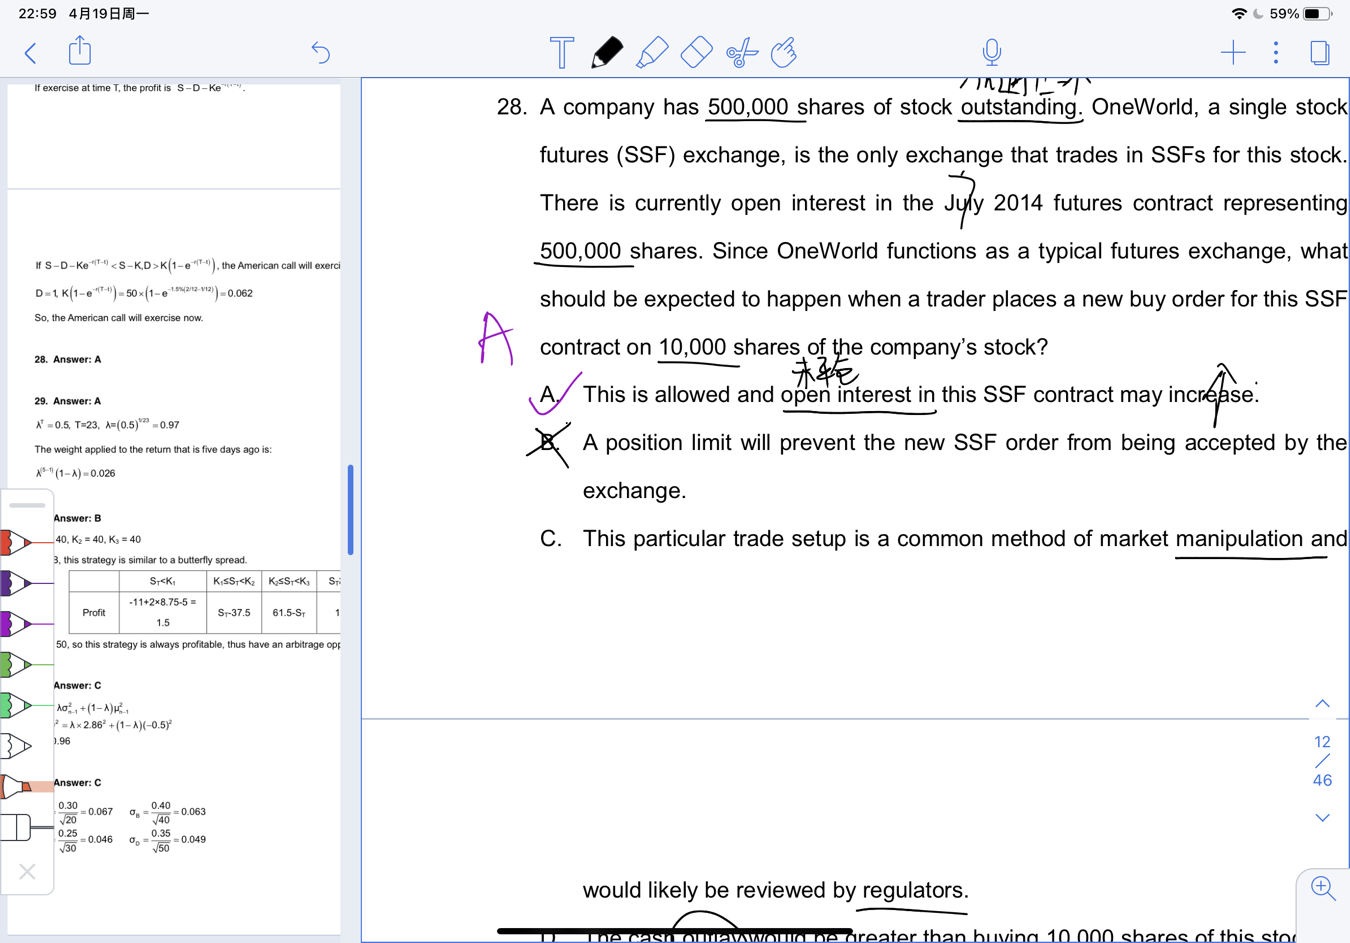This screenshot has width=1350, height=943.
Task: Switch to the Hand pan tool
Action: click(785, 52)
